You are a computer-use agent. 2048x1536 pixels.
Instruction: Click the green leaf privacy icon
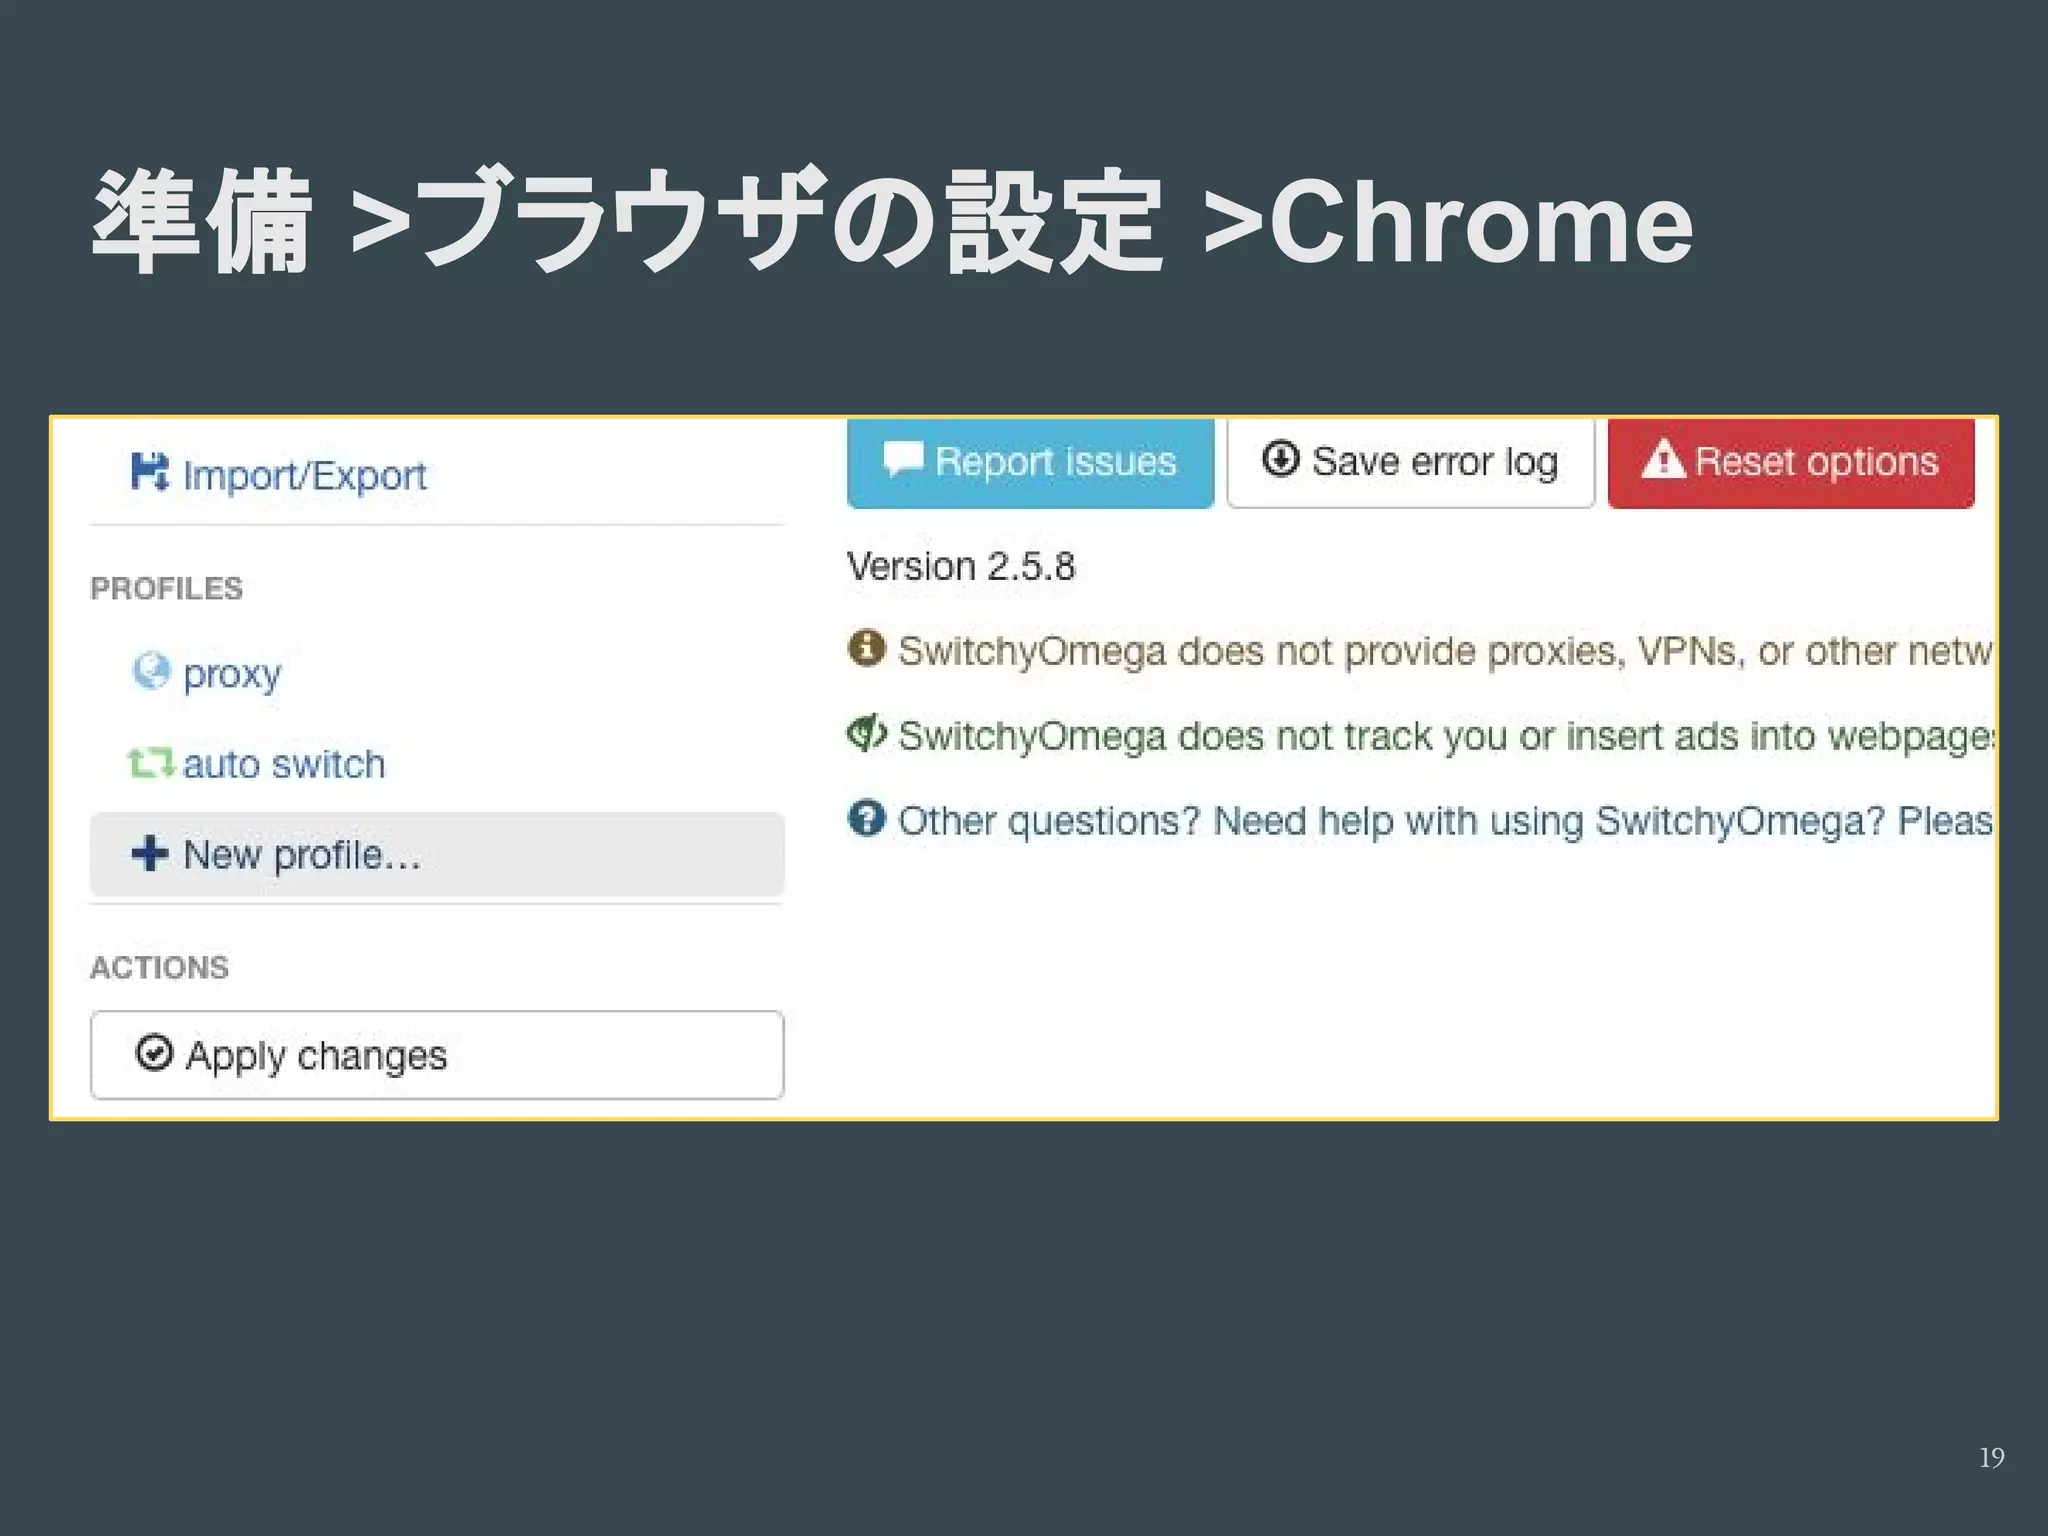point(866,733)
